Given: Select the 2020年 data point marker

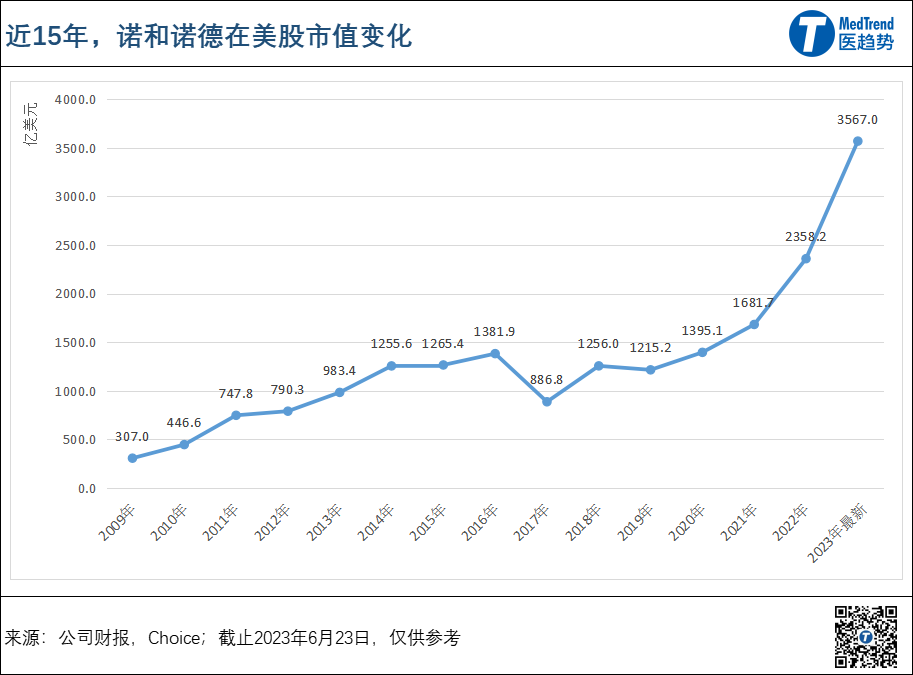Looking at the screenshot, I should [x=702, y=352].
